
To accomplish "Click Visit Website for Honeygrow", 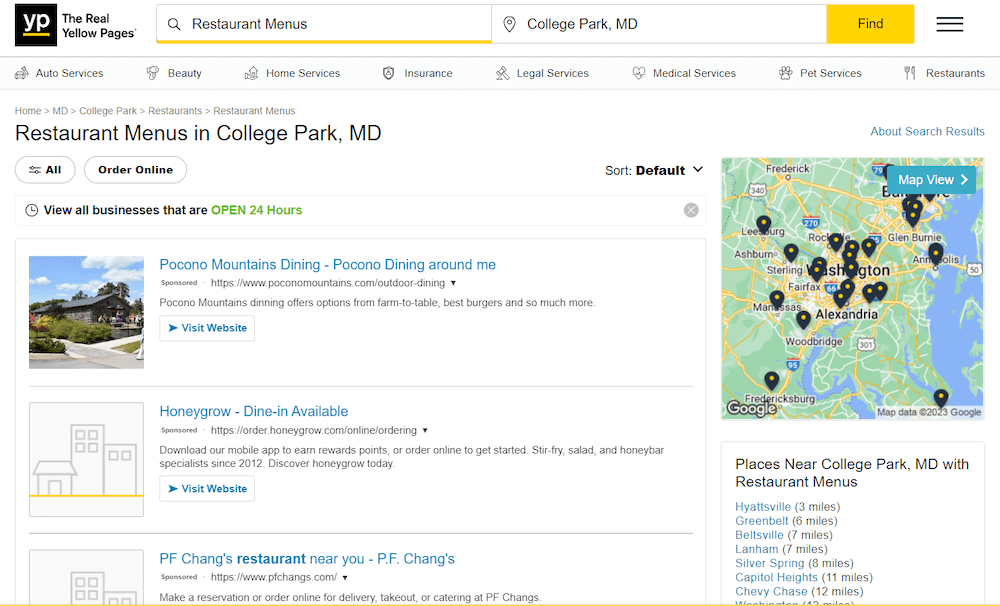I will click(x=207, y=489).
